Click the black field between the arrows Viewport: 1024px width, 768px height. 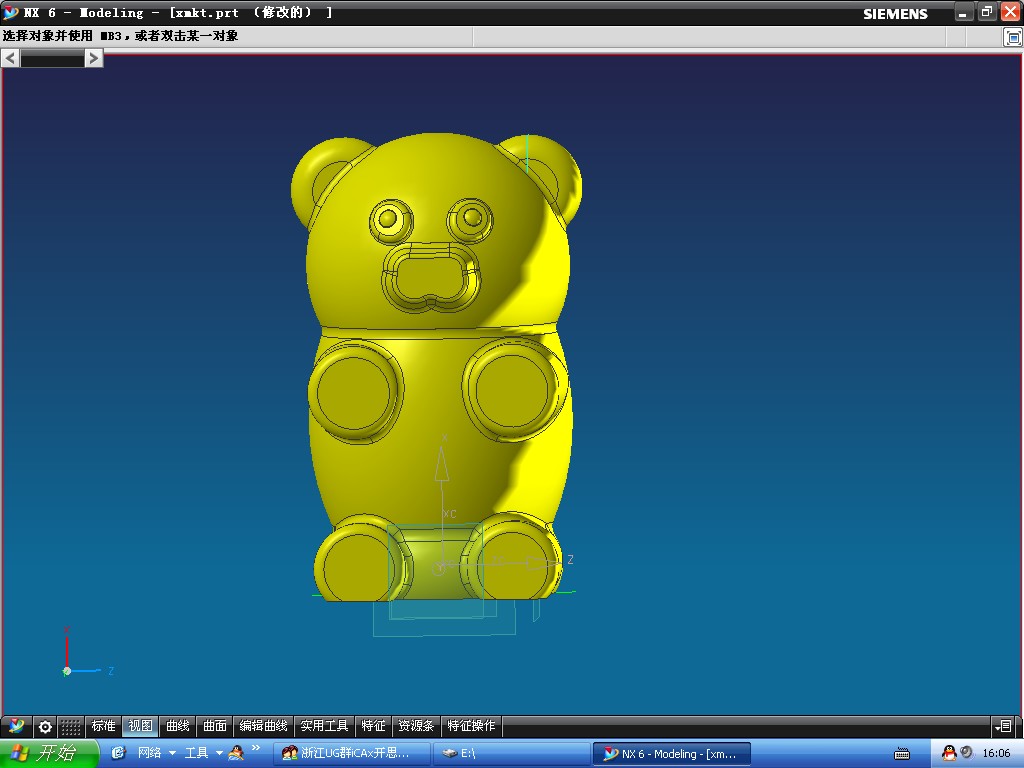point(52,59)
